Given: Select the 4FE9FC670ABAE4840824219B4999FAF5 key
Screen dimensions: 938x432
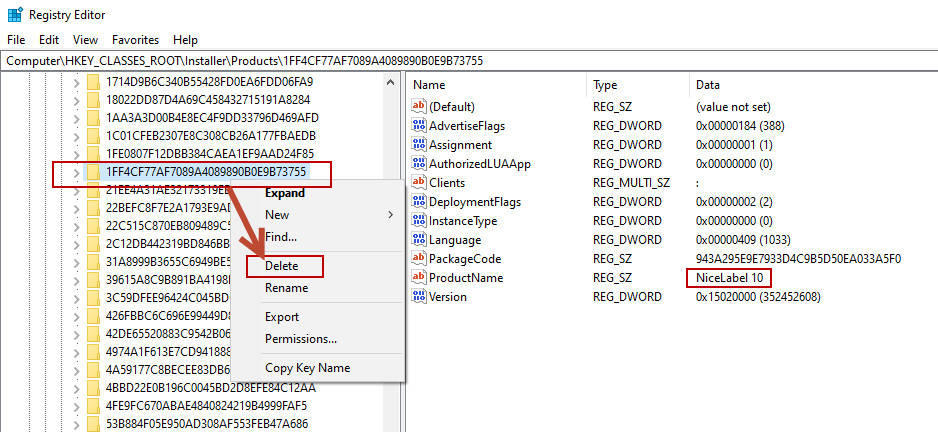Looking at the screenshot, I should click(x=204, y=406).
